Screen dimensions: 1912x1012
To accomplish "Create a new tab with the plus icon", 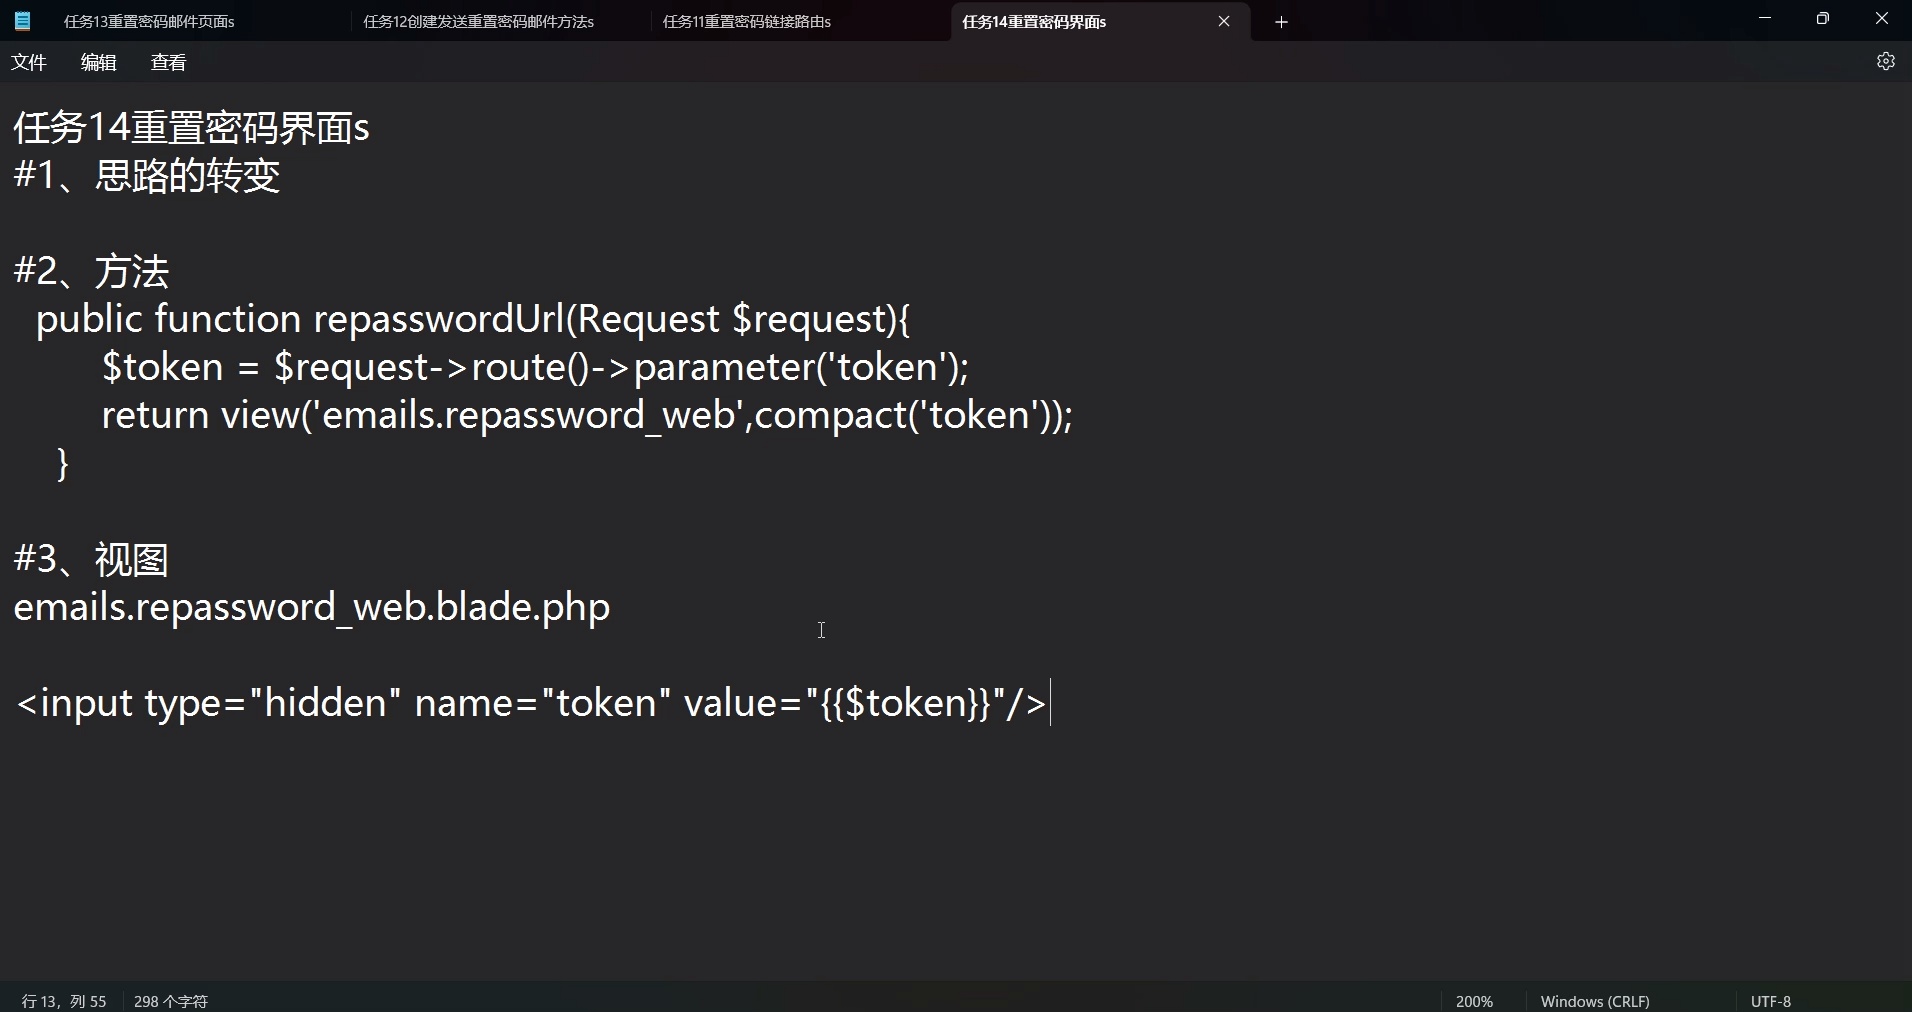I will pyautogui.click(x=1281, y=21).
